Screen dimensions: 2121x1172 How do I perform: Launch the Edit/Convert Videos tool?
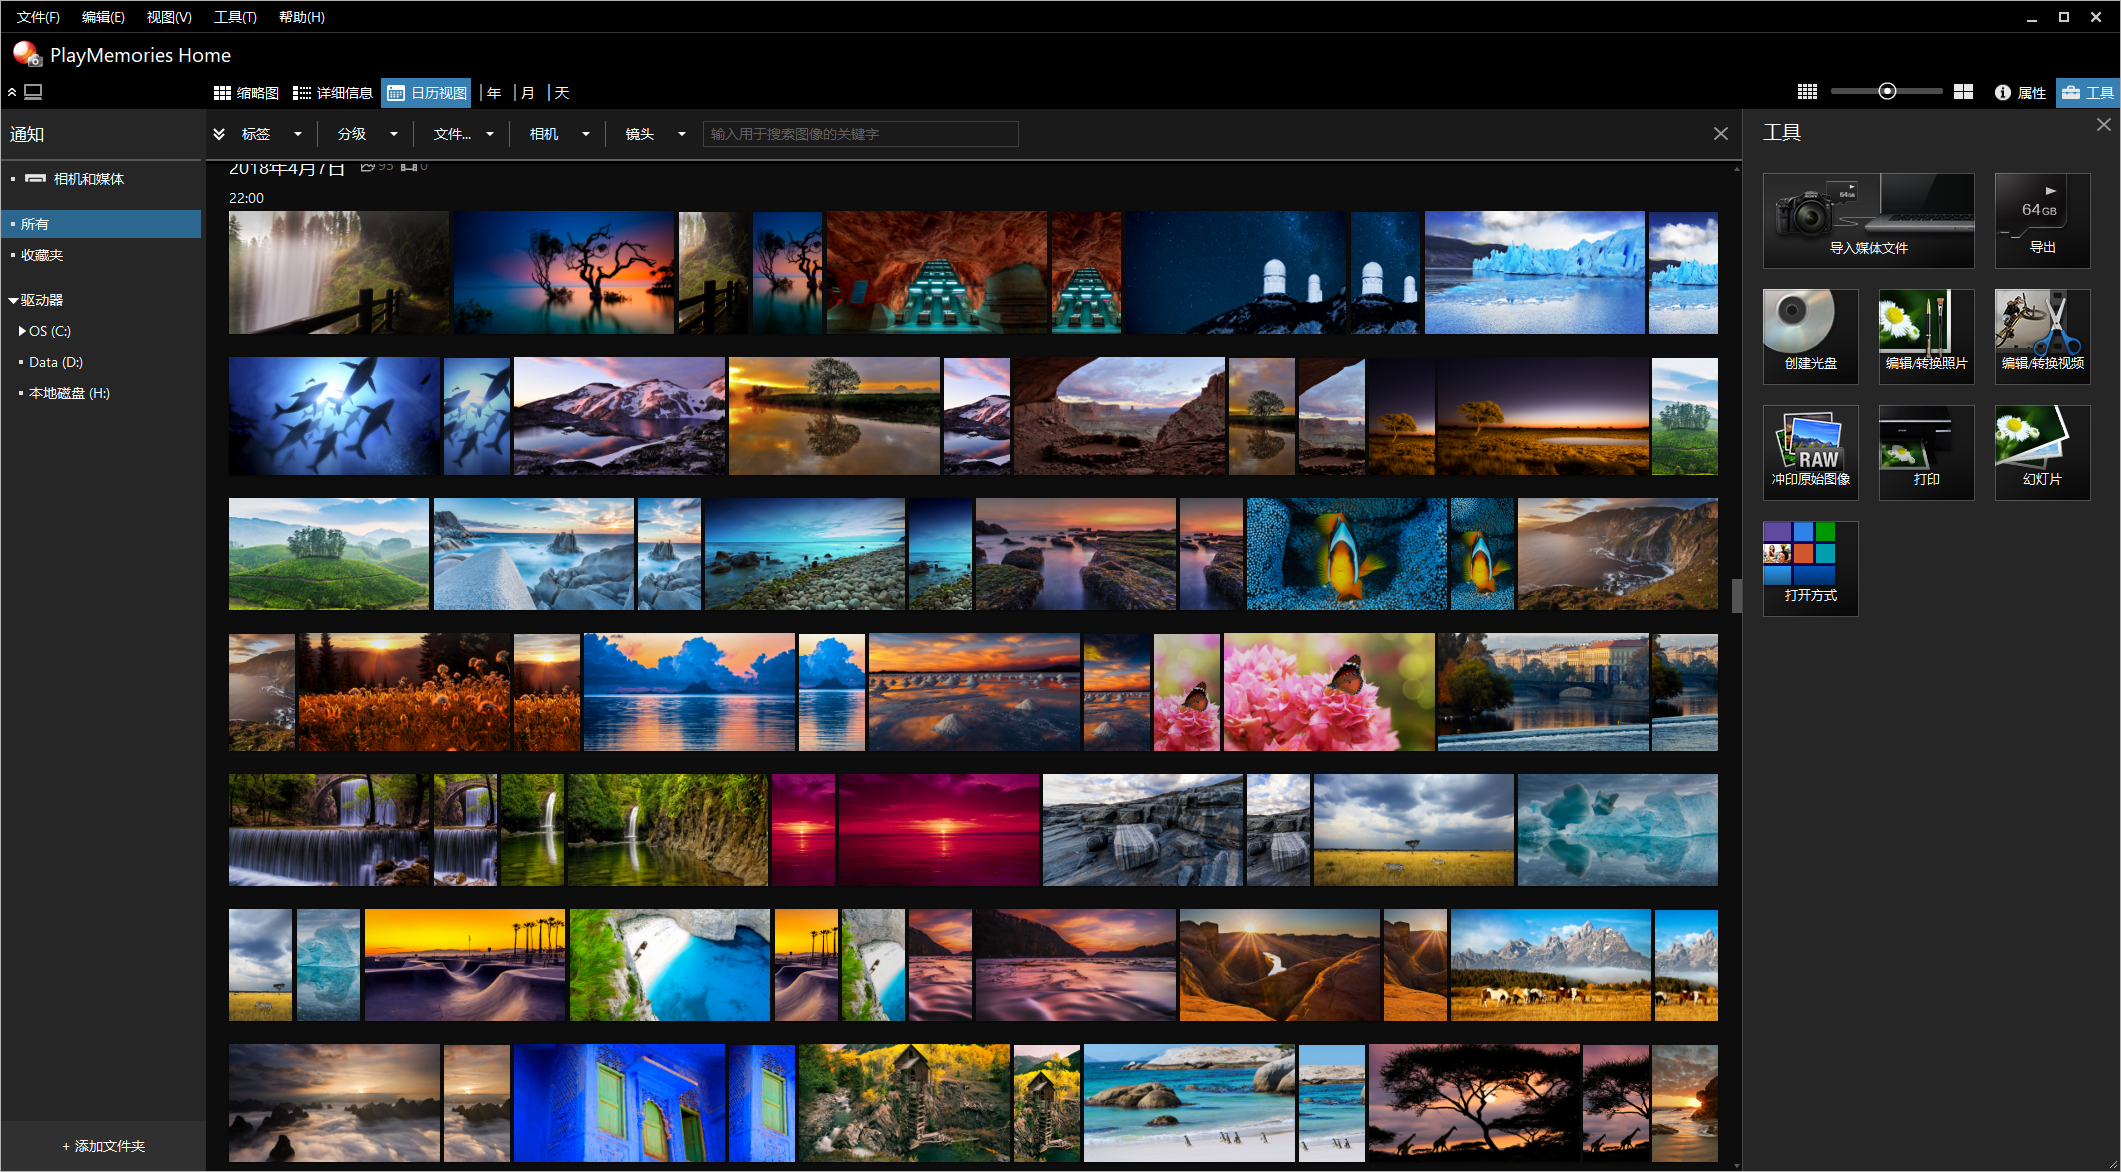[x=2041, y=336]
